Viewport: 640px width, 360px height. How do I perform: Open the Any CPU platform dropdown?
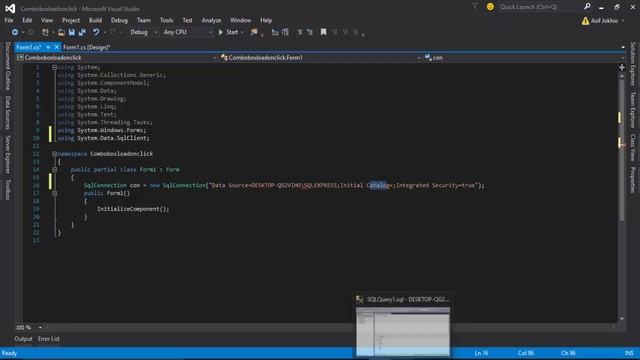[x=188, y=32]
